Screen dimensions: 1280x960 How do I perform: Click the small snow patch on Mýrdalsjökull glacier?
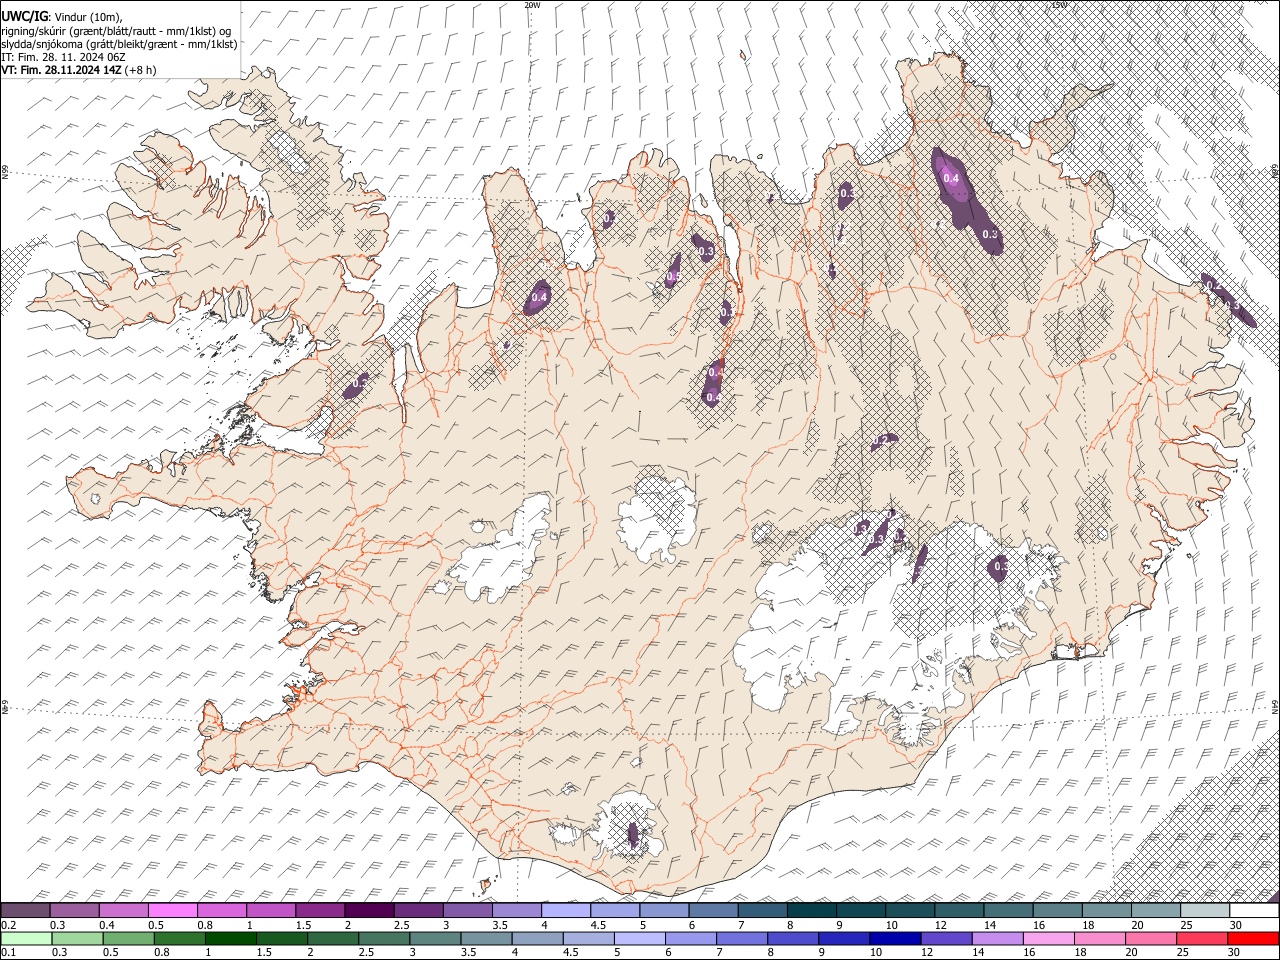632,835
